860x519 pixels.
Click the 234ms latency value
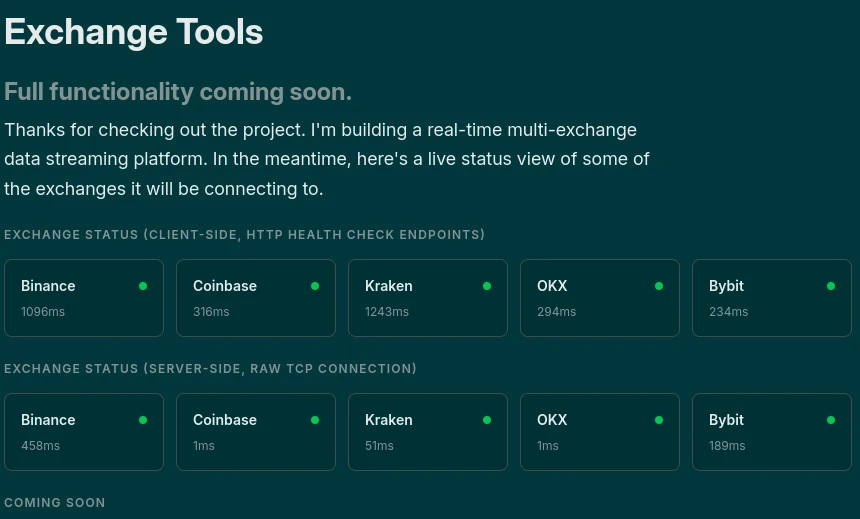[728, 312]
